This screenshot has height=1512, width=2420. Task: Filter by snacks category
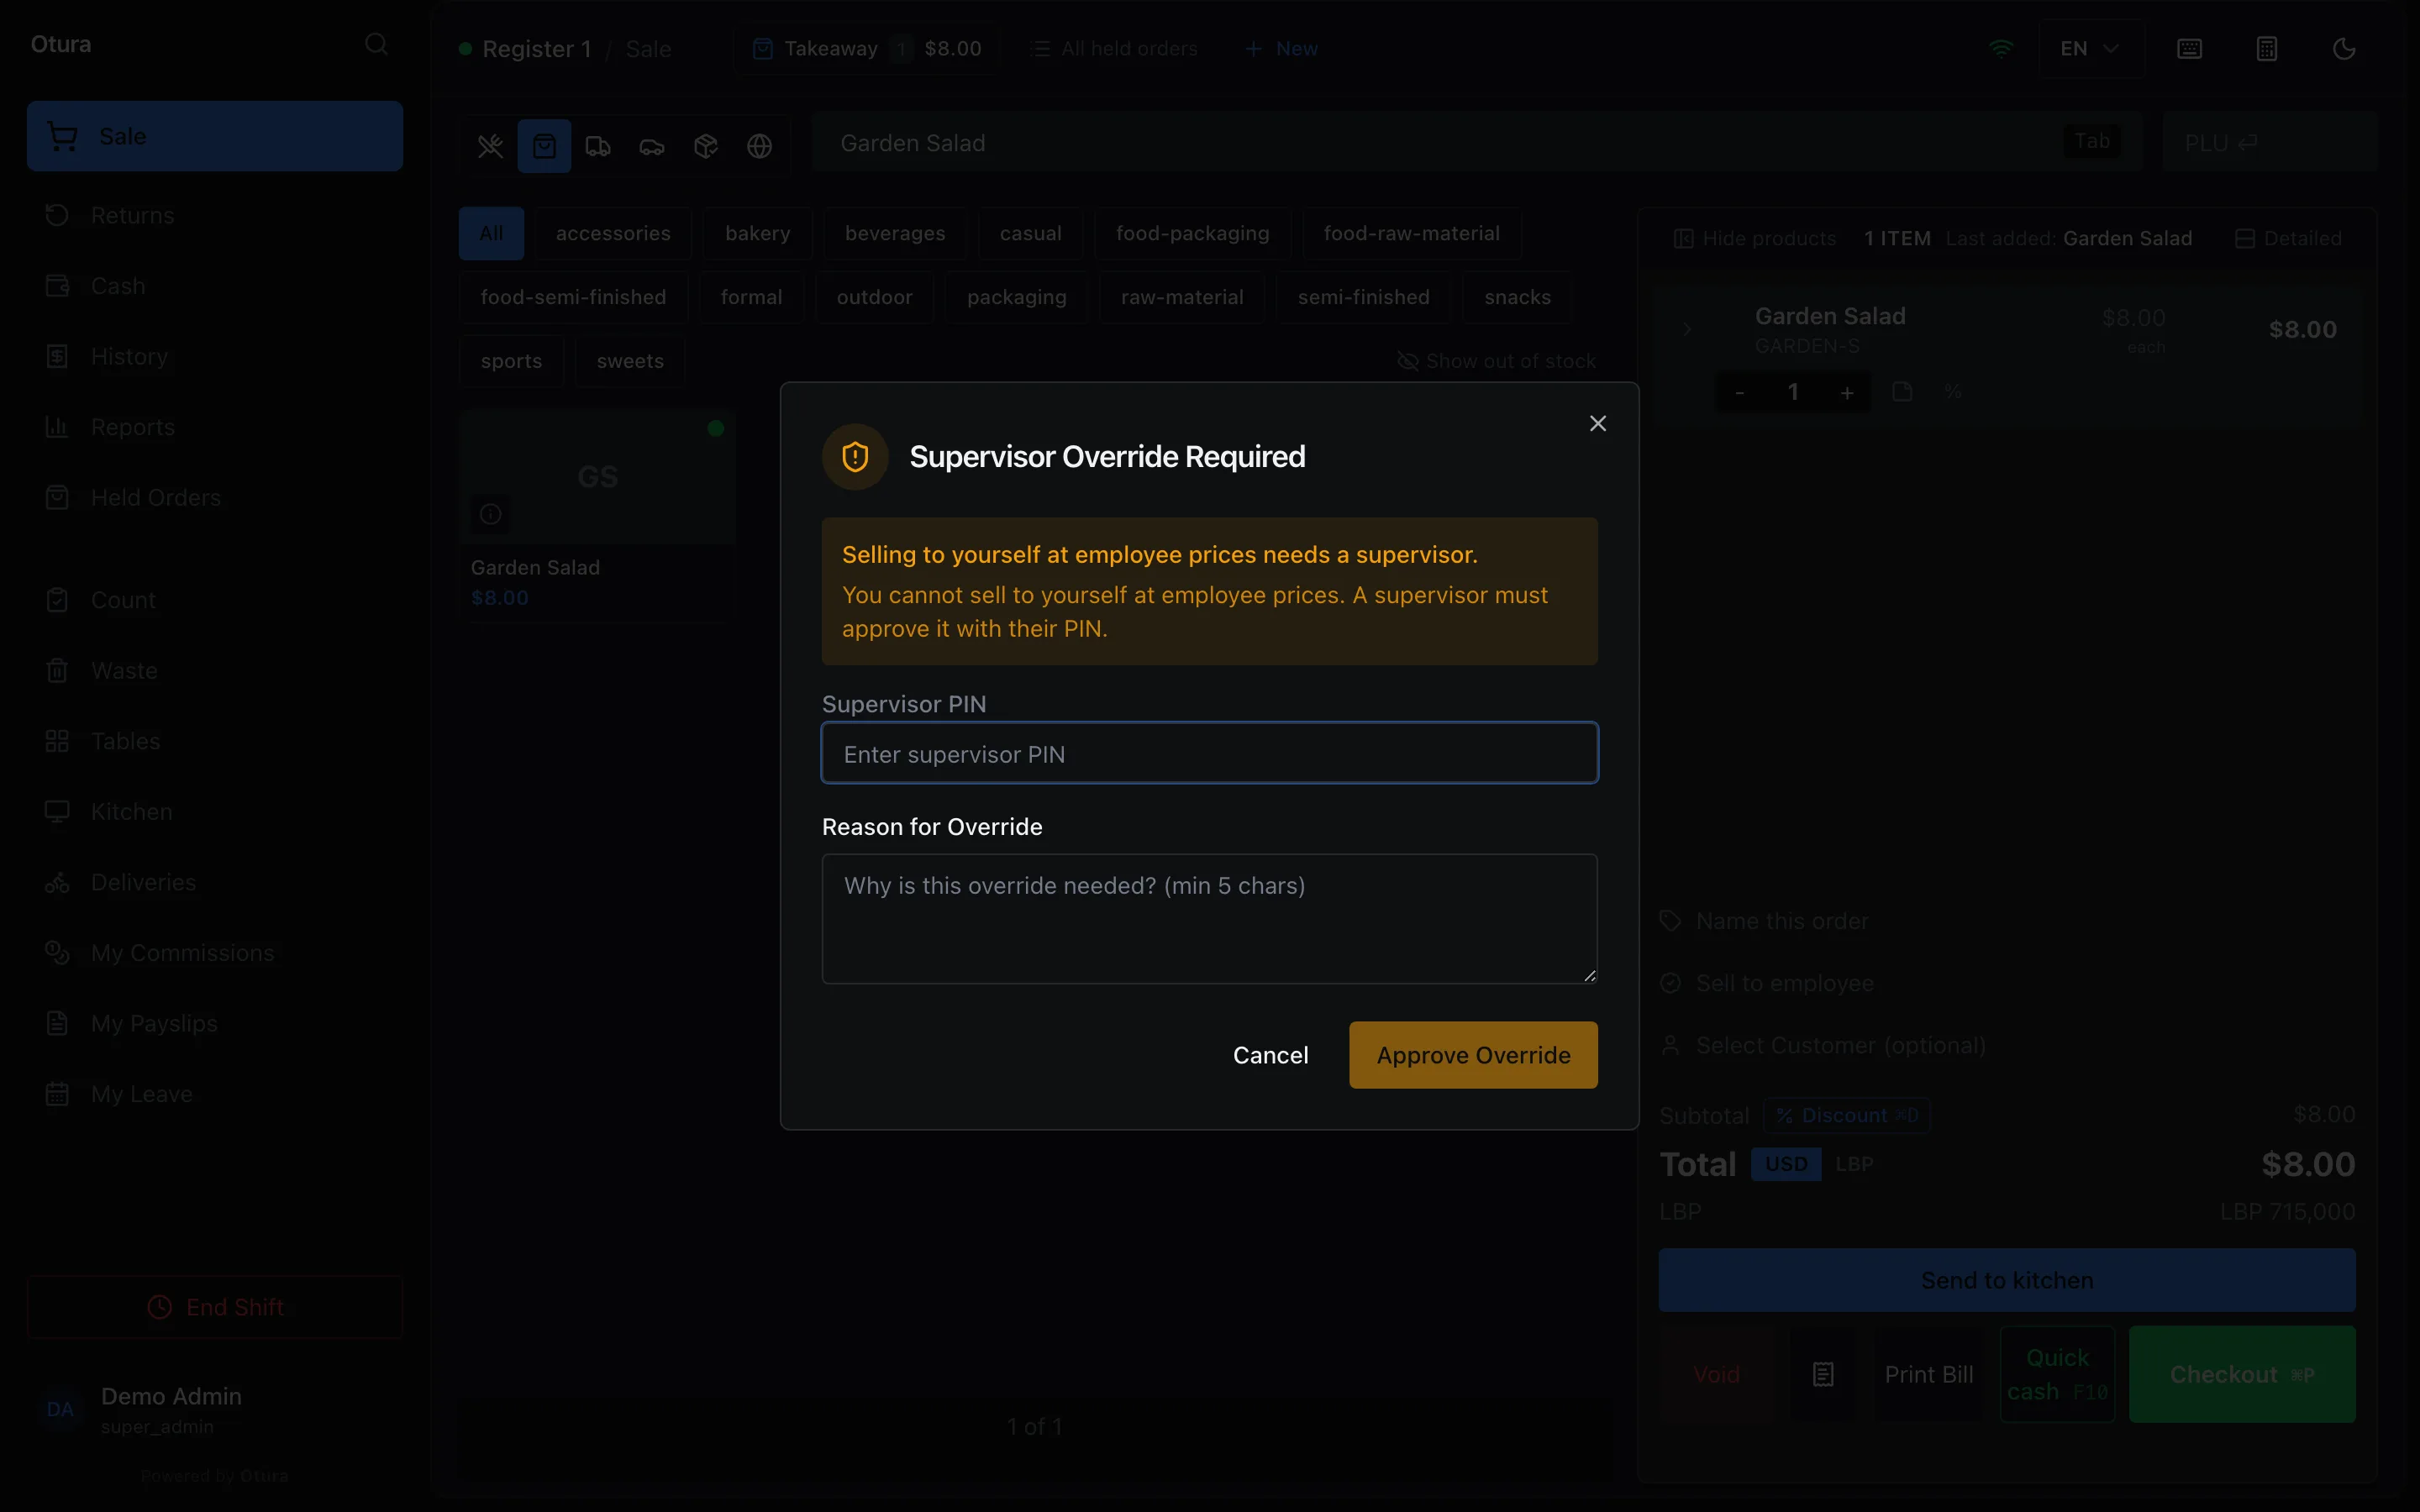tap(1517, 297)
